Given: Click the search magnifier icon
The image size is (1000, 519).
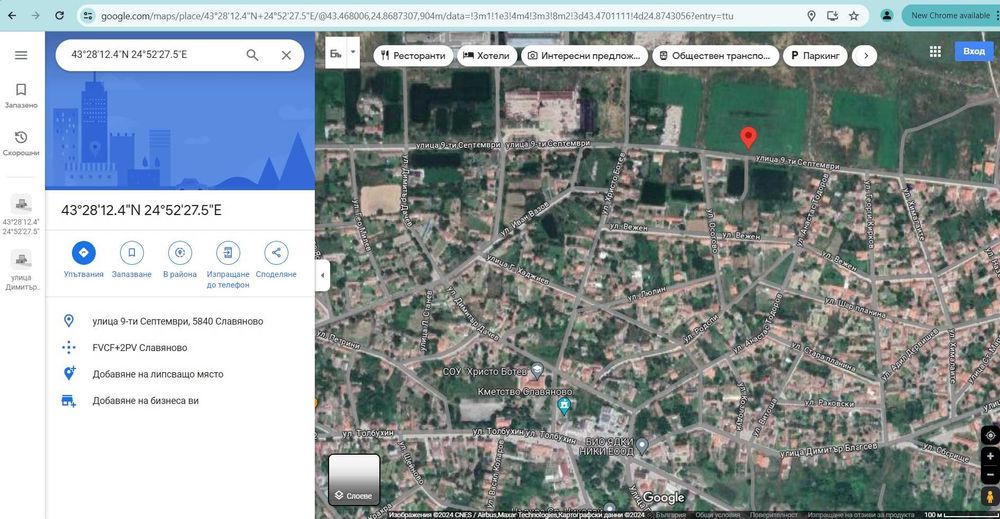Looking at the screenshot, I should coord(253,55).
